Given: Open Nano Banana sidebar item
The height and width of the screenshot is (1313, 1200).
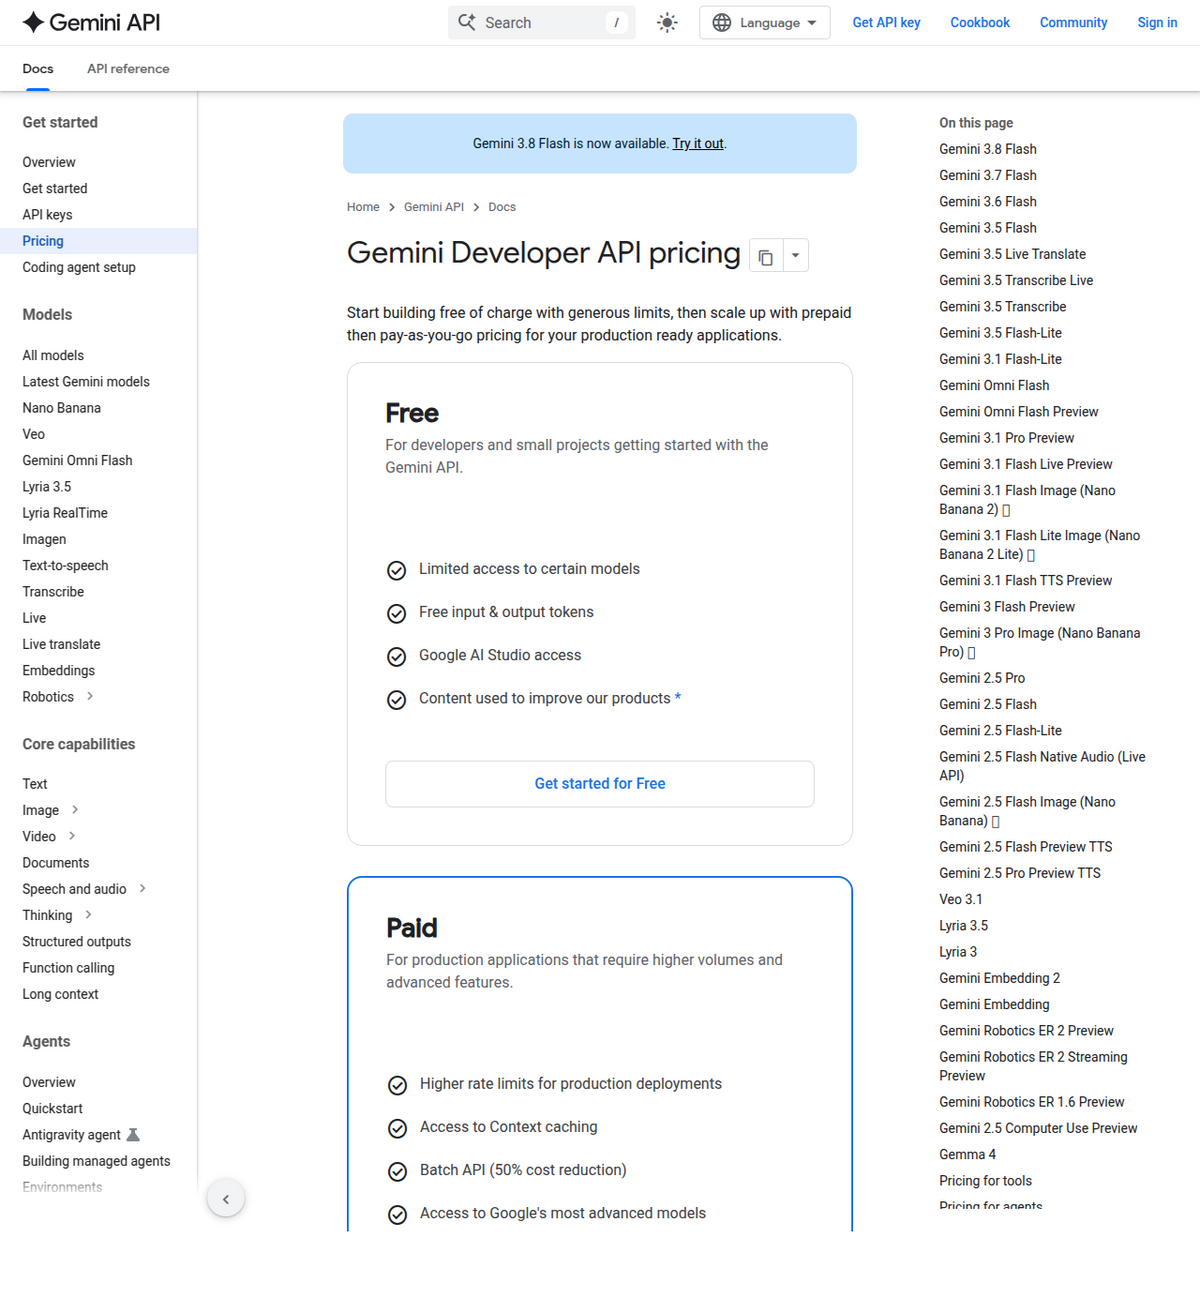Looking at the screenshot, I should [61, 408].
